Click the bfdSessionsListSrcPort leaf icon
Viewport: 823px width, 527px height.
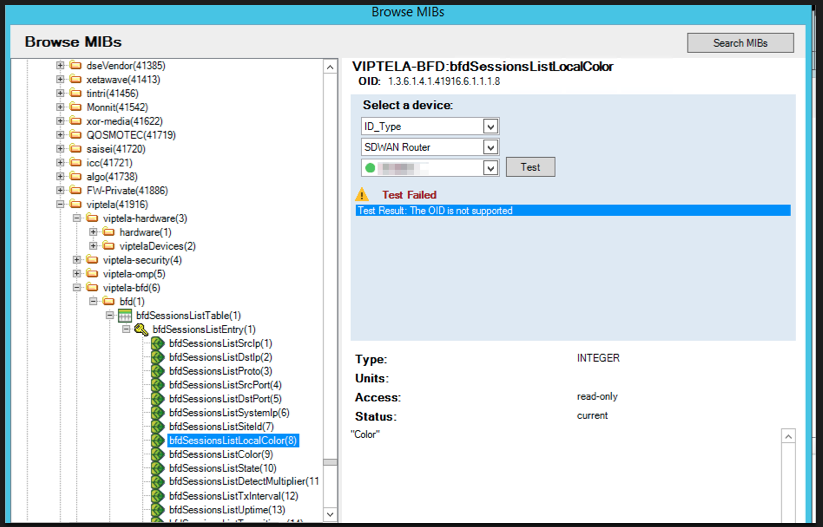coord(158,385)
